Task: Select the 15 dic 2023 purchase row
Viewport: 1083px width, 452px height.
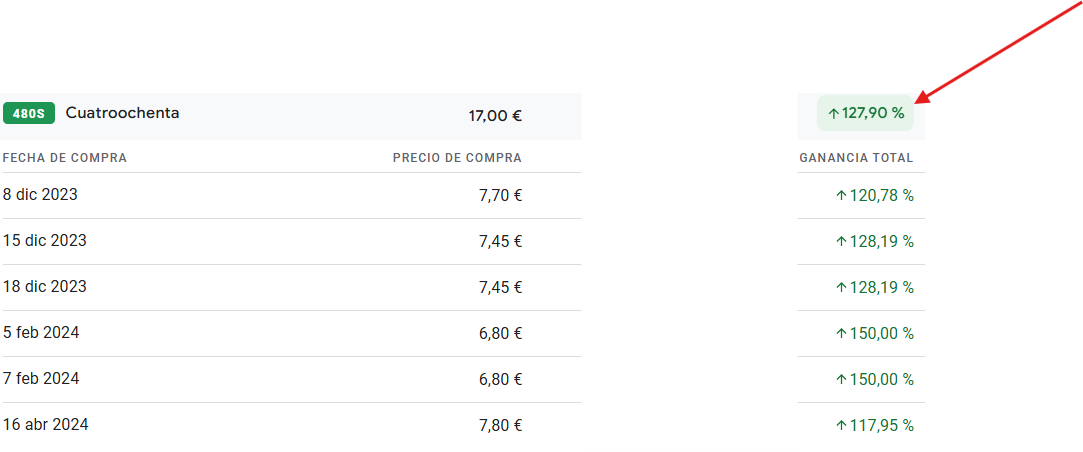Action: pyautogui.click(x=463, y=241)
